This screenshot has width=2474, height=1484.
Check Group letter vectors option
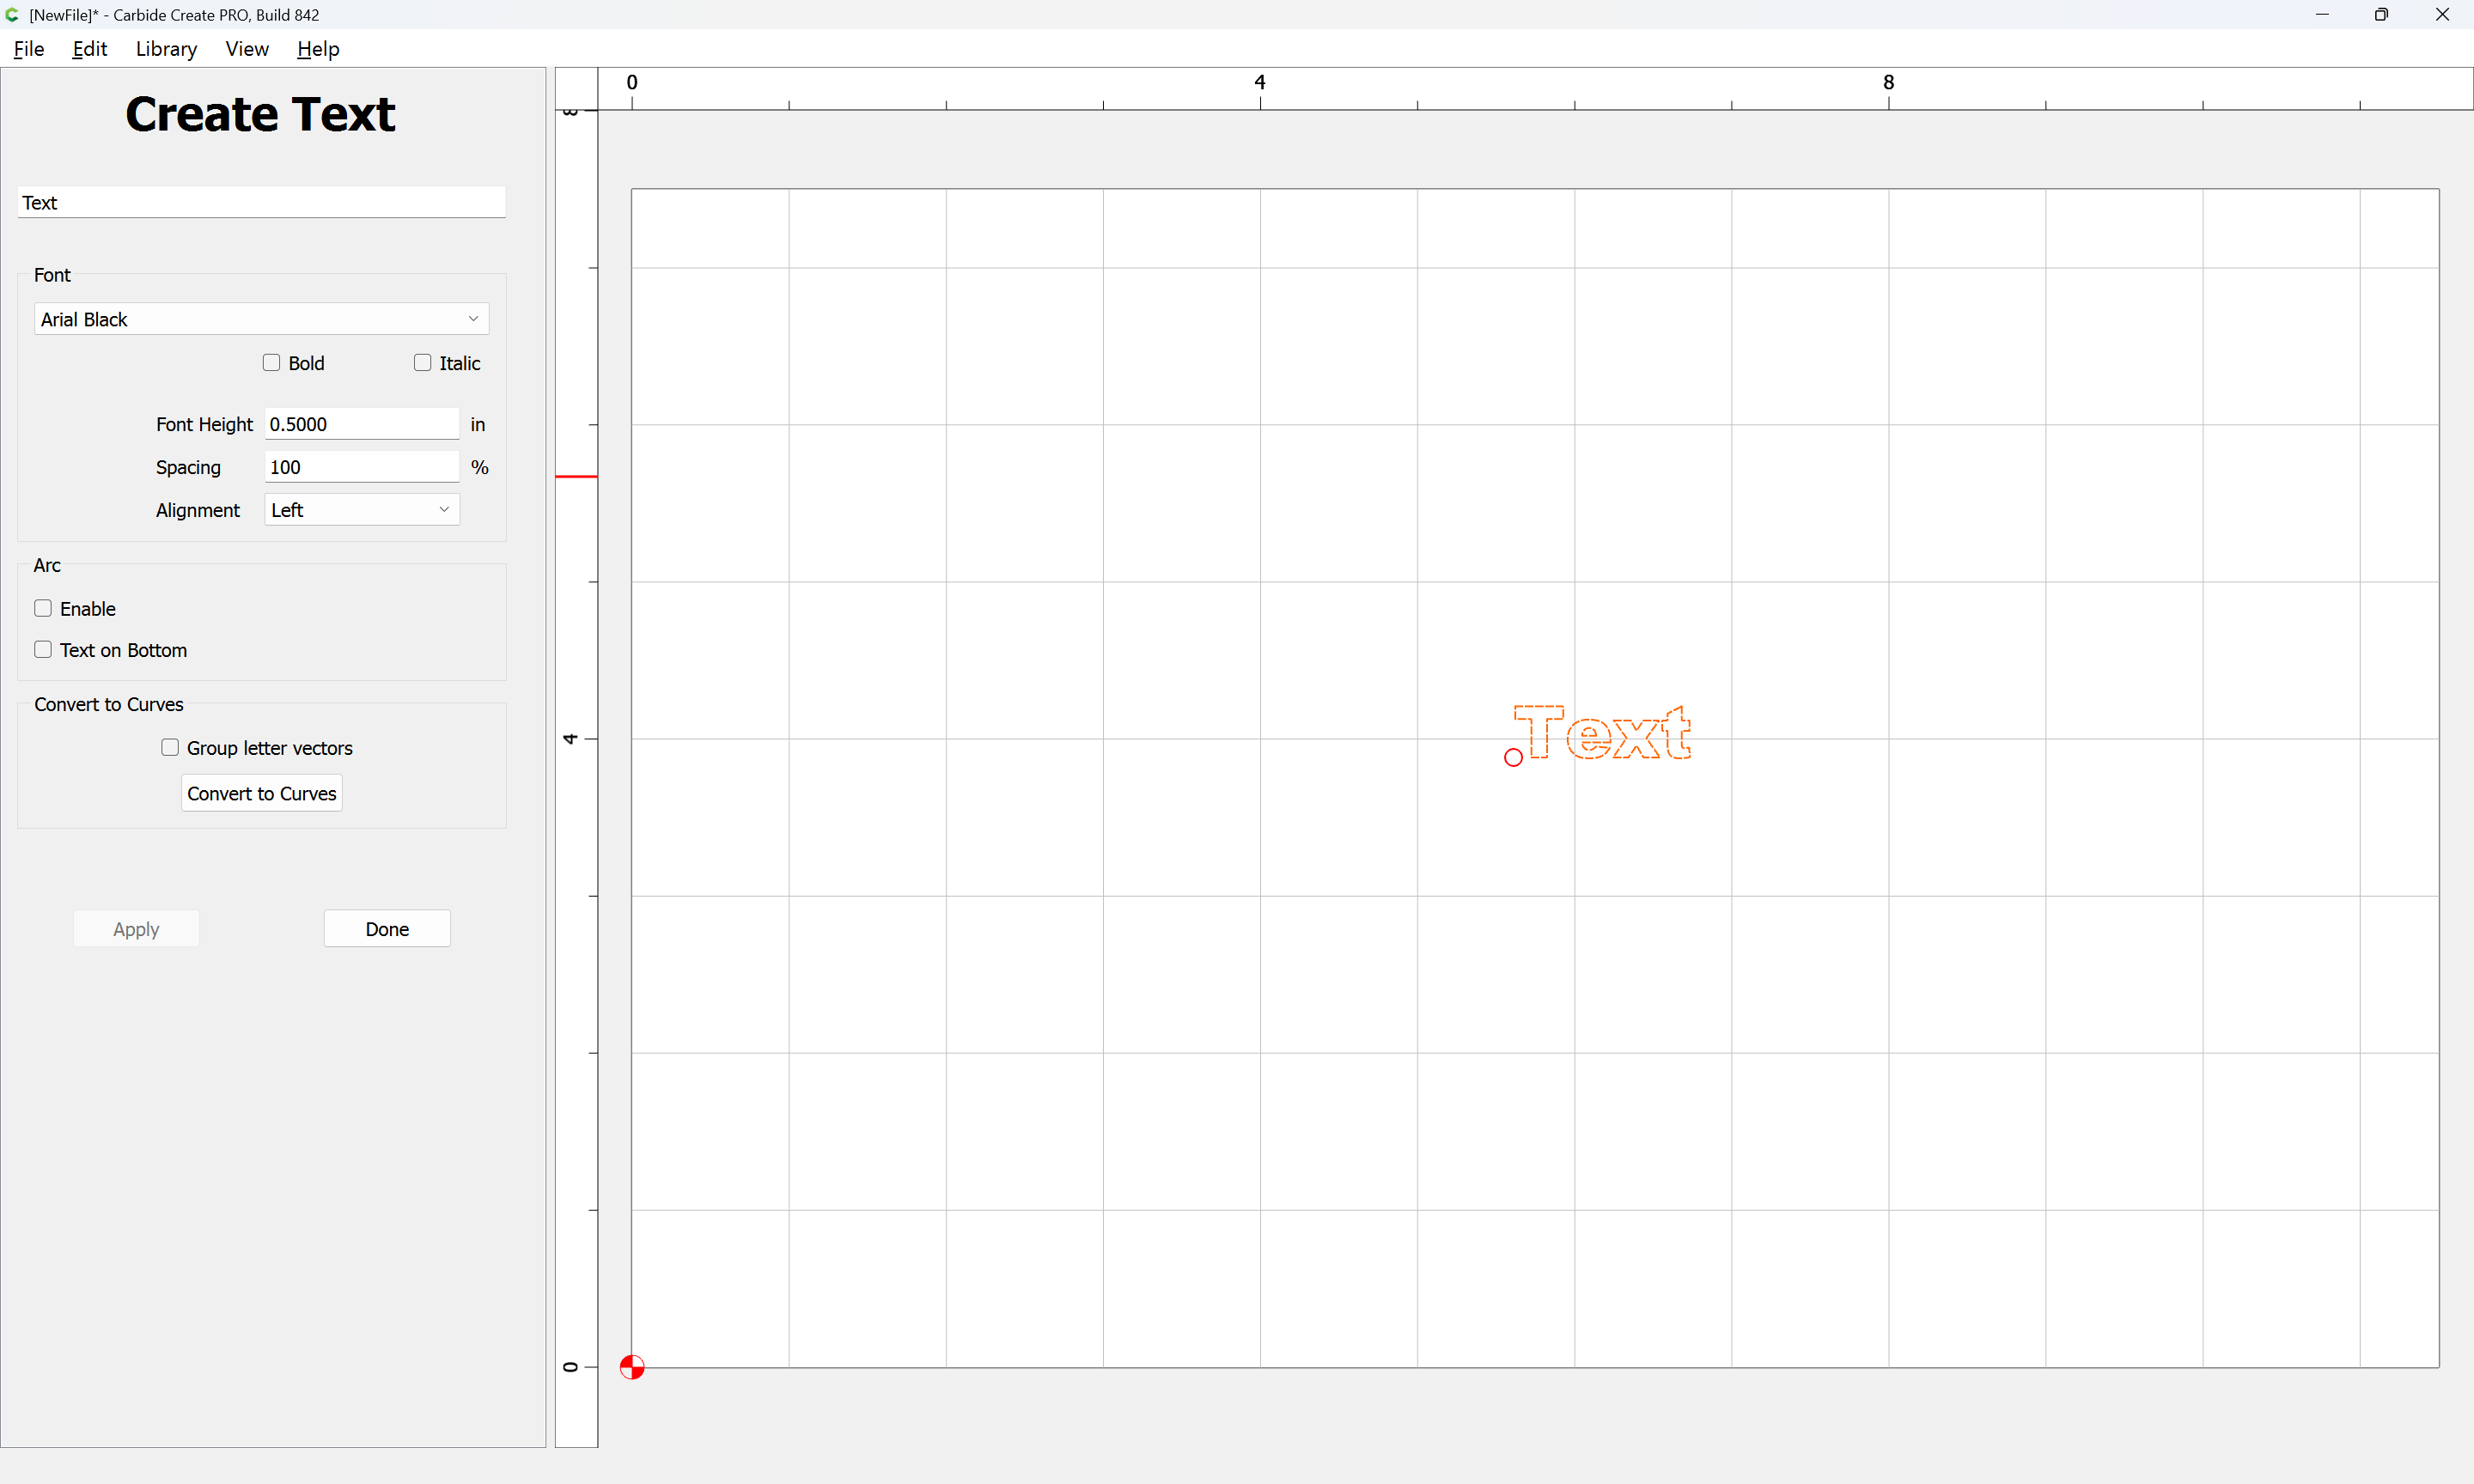tap(170, 748)
